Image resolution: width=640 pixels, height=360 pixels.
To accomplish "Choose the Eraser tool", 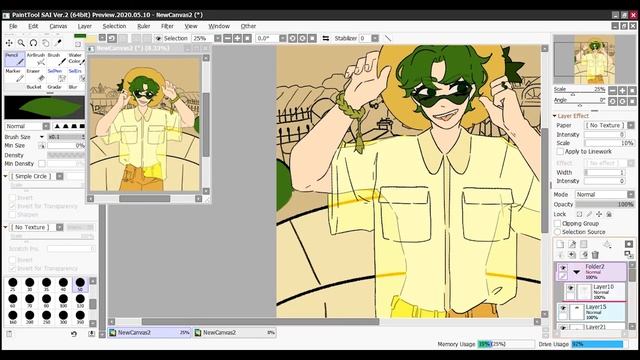I will tap(36, 75).
